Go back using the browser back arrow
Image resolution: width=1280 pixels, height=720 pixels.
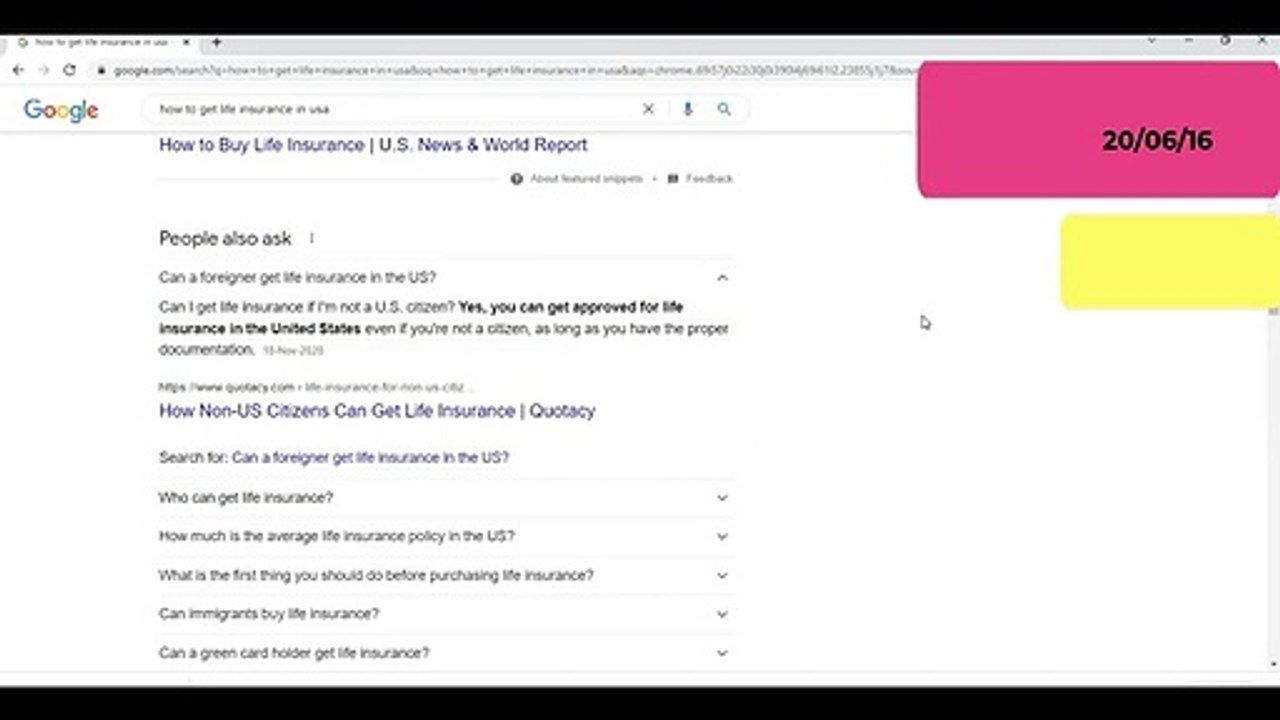click(18, 70)
